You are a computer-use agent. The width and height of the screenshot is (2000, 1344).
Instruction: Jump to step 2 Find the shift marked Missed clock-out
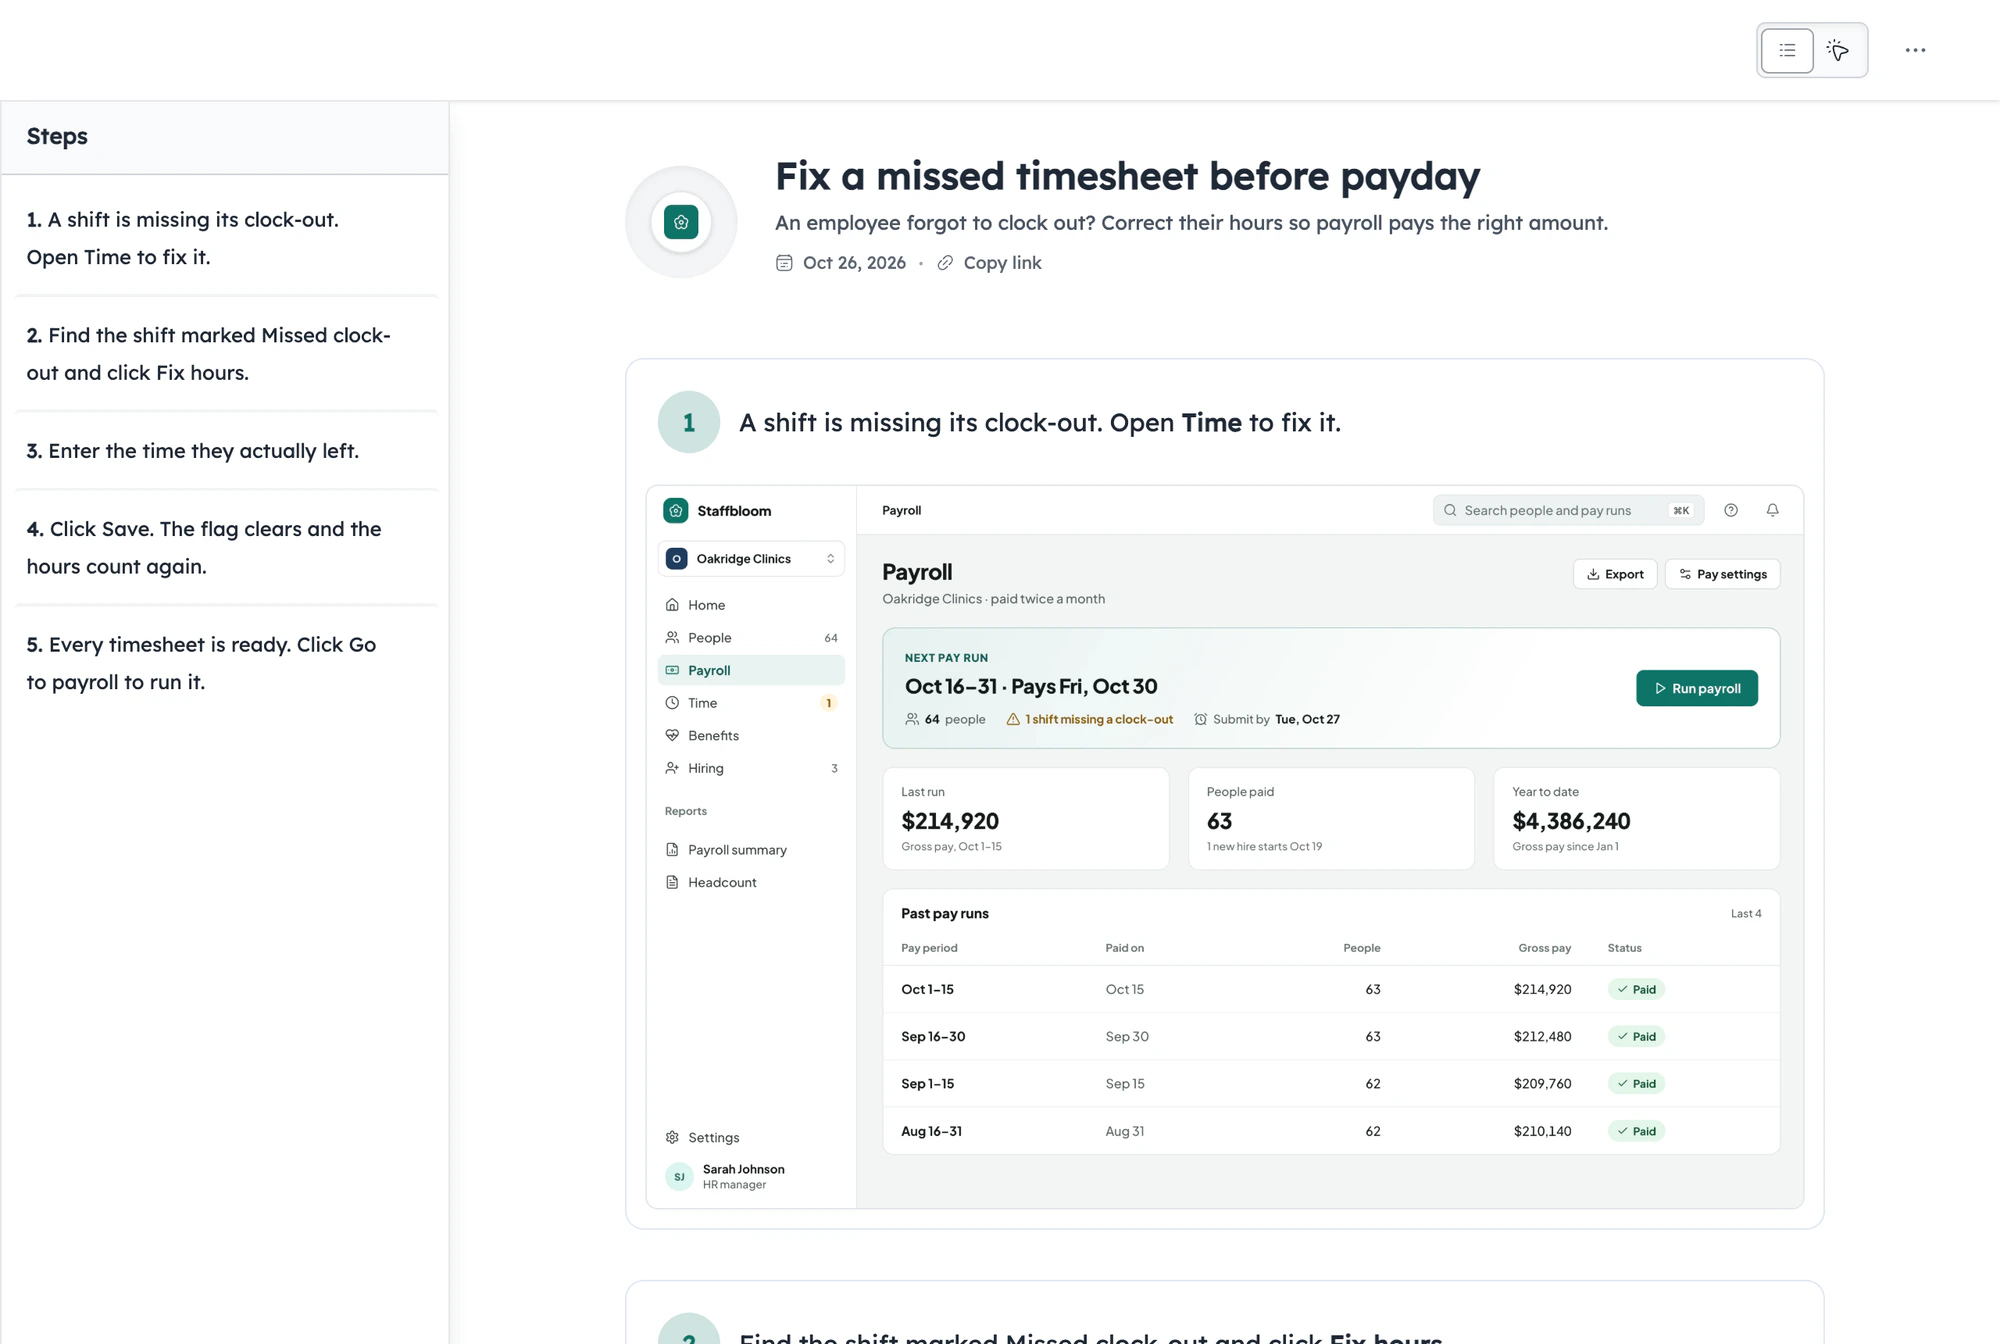(x=225, y=354)
